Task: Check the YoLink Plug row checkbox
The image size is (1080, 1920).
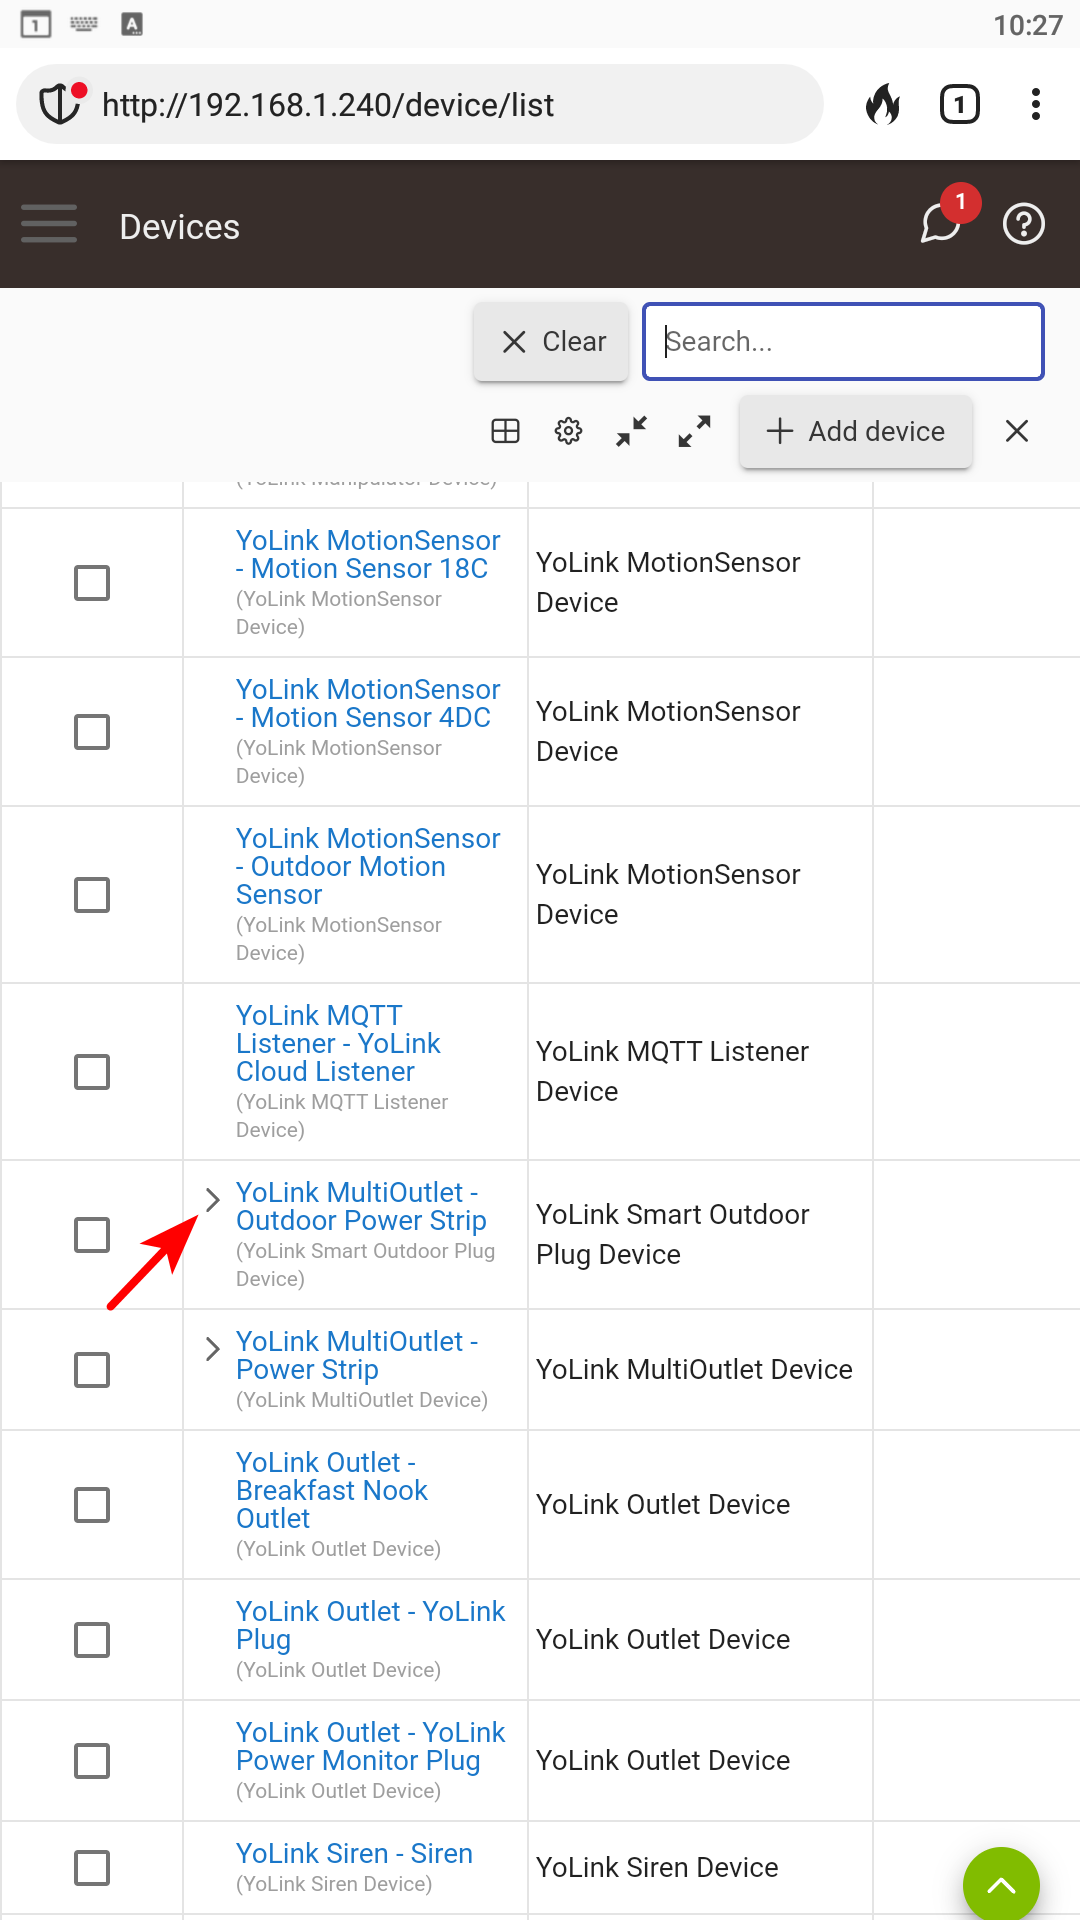Action: point(92,1640)
